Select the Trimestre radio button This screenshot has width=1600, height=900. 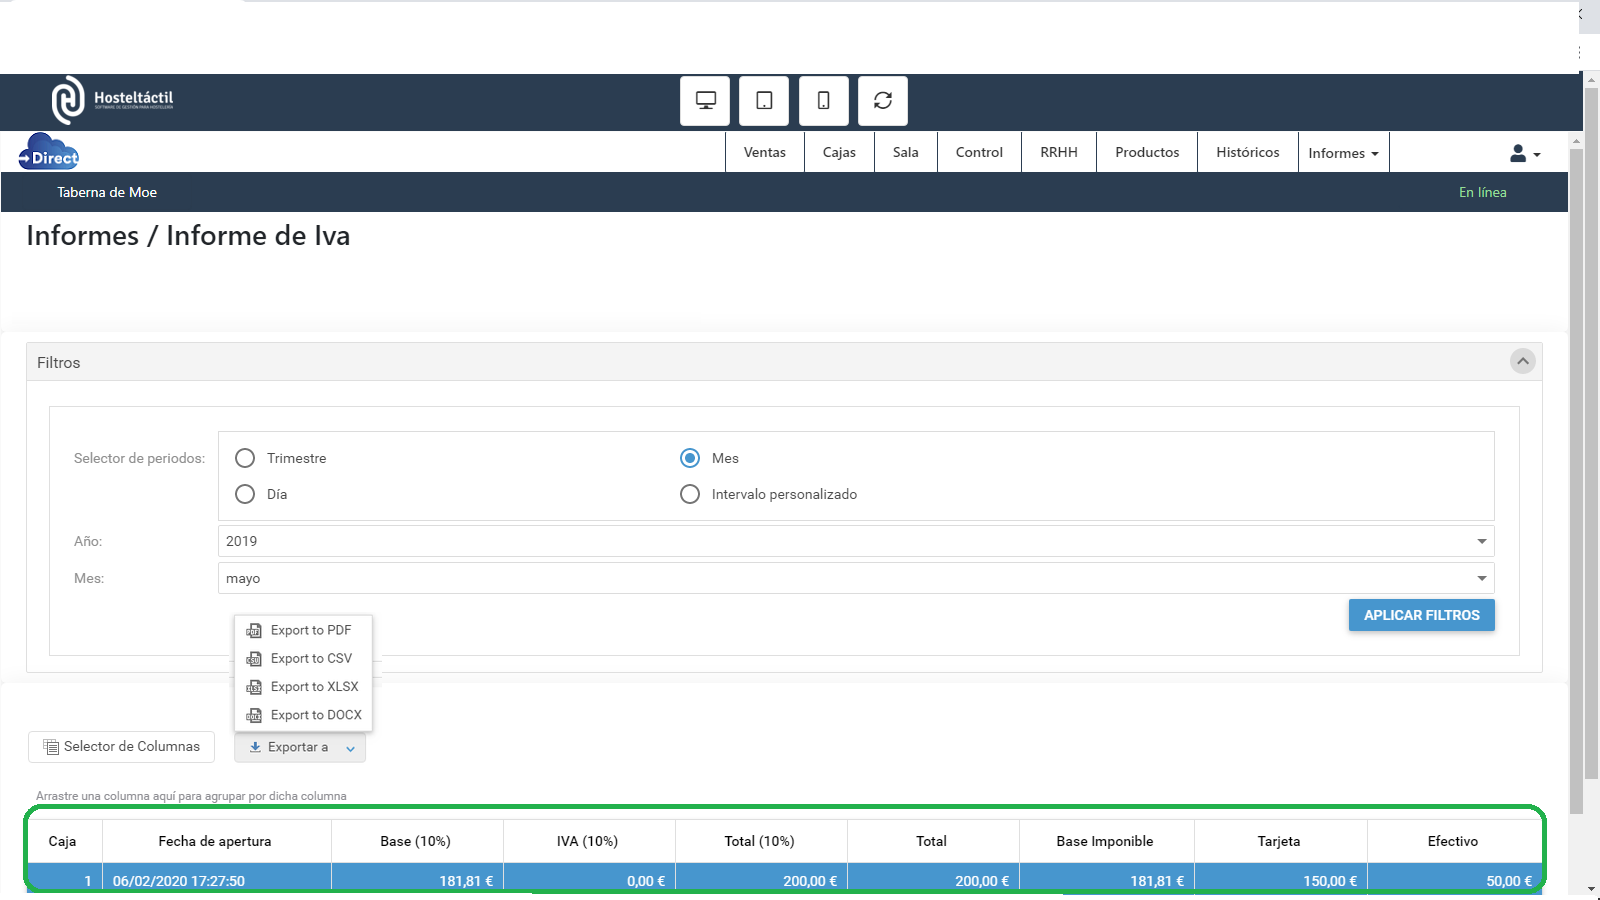[x=245, y=458]
